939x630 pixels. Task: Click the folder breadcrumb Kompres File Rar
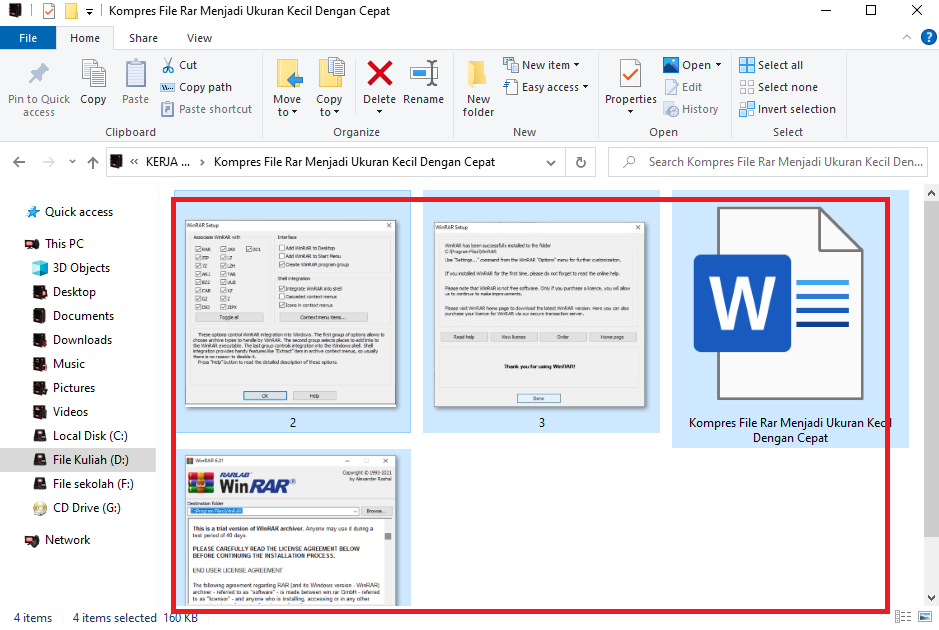354,162
